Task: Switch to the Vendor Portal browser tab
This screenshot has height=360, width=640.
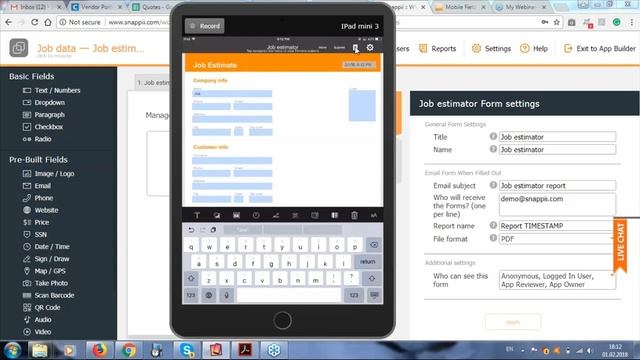Action: coord(96,7)
